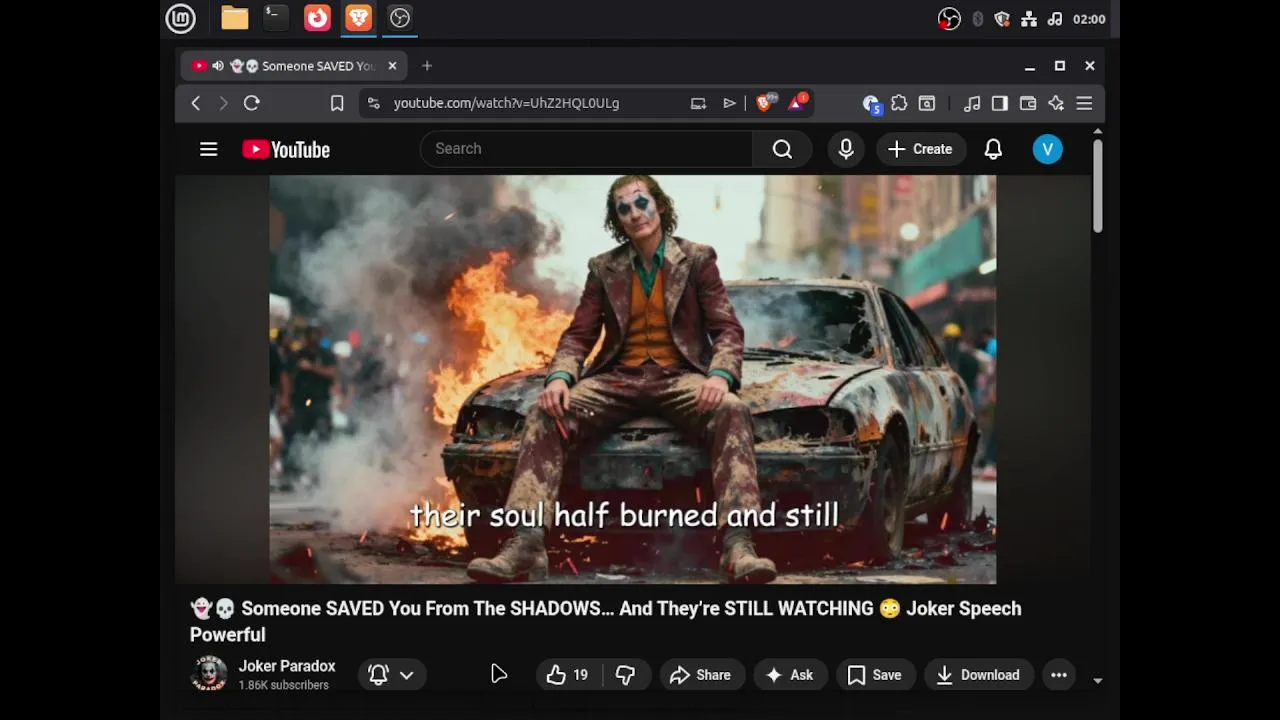Pause the video by clicking the player
The image size is (1280, 720).
pos(632,379)
